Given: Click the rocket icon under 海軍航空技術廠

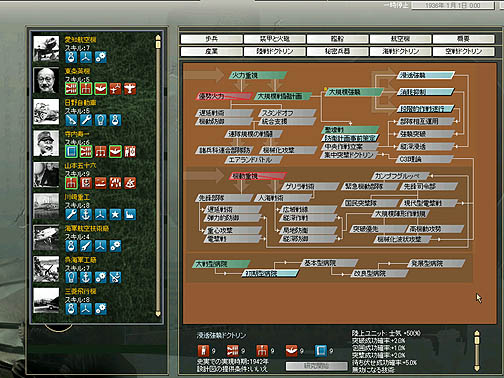Looking at the screenshot, I should click(86, 246).
